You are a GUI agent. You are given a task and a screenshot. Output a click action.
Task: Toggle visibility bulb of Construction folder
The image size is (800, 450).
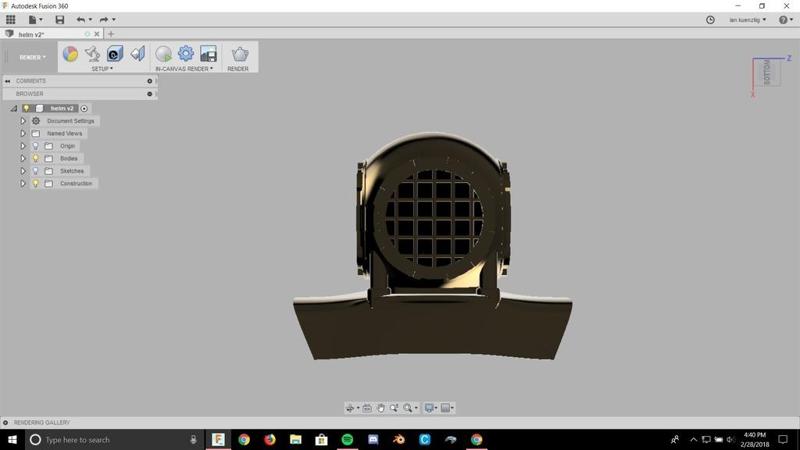coord(36,183)
